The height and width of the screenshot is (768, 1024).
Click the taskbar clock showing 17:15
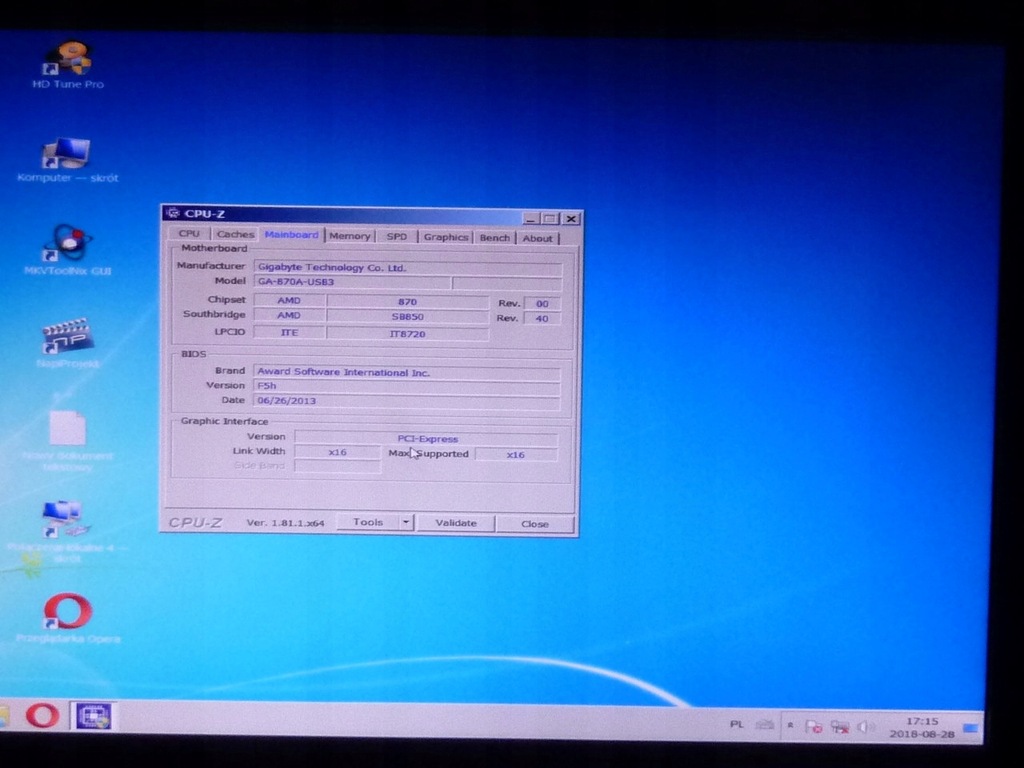922,727
